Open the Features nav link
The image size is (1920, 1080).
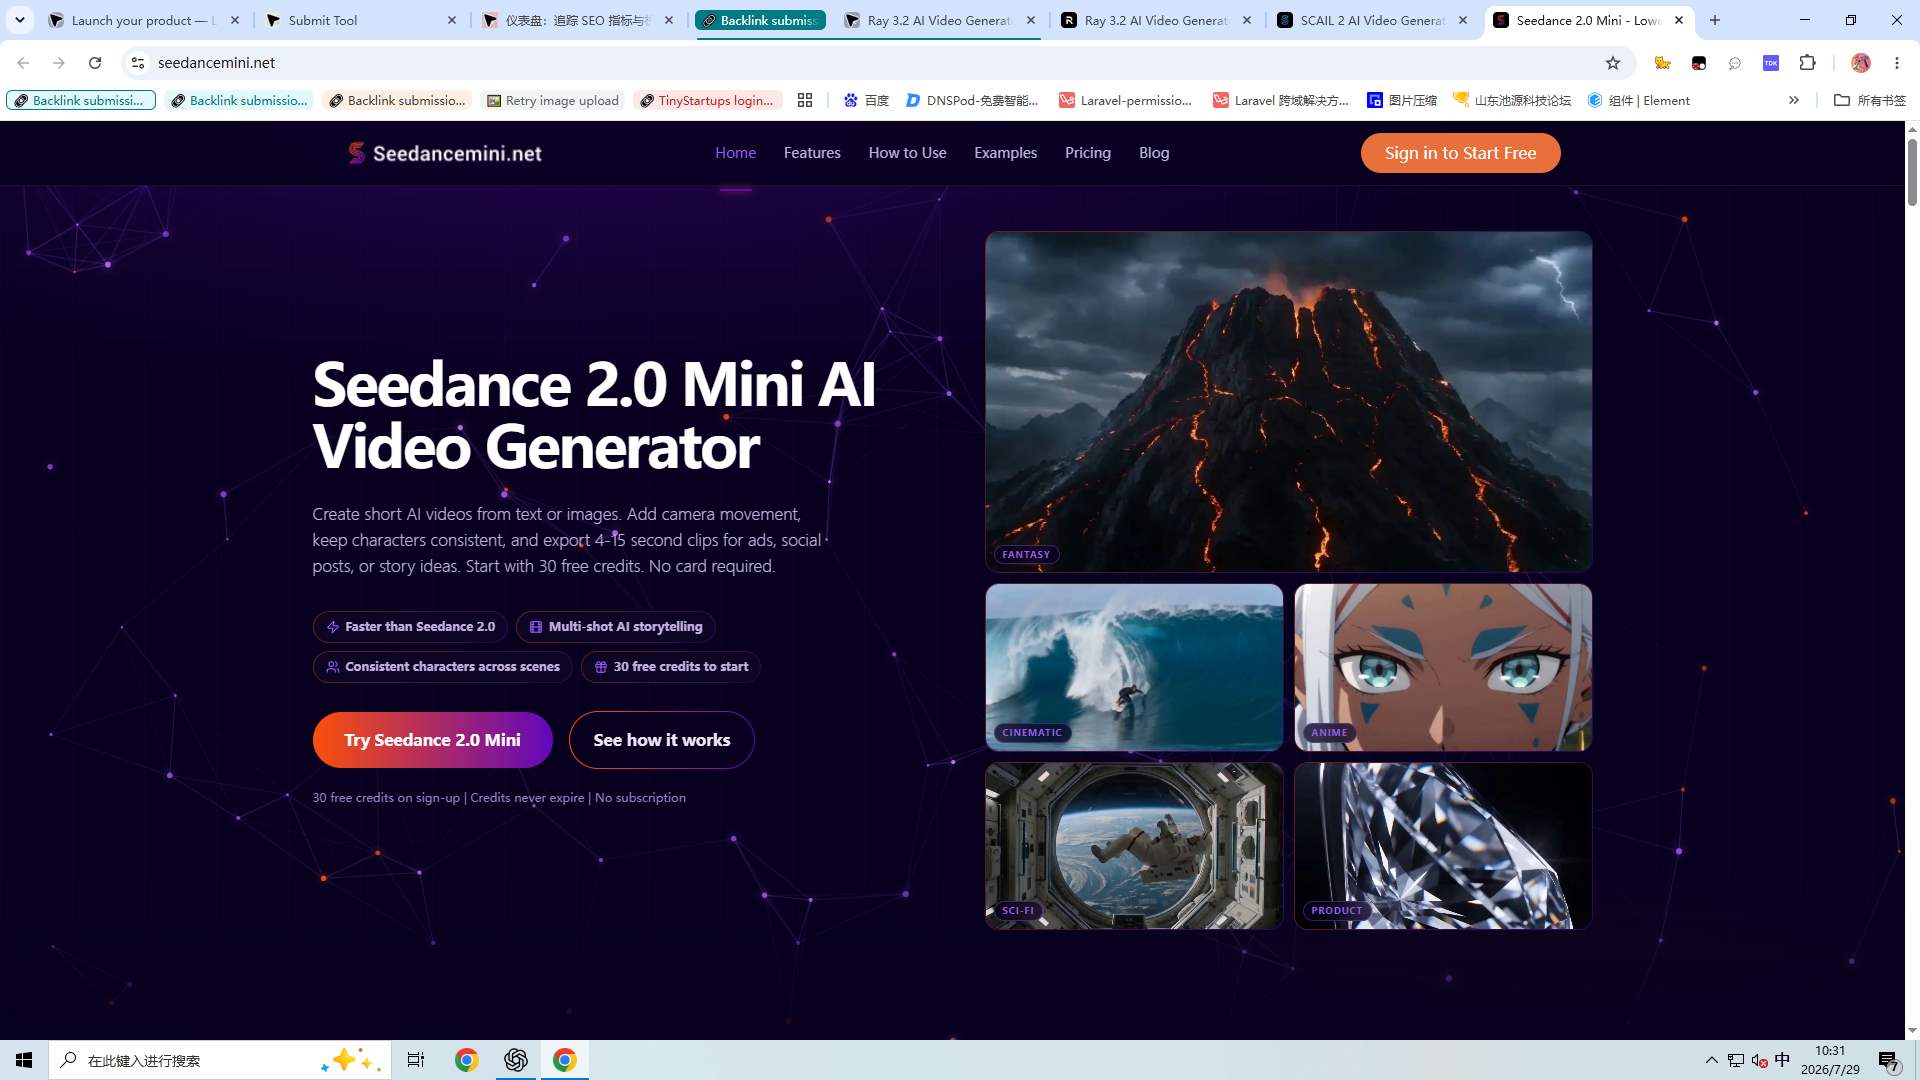coord(812,153)
